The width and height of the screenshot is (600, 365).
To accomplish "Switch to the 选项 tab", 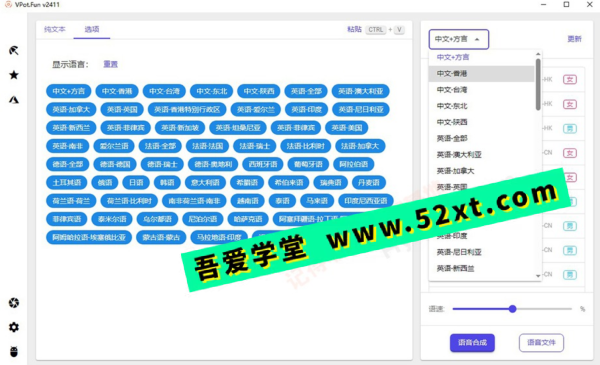I will pos(92,29).
